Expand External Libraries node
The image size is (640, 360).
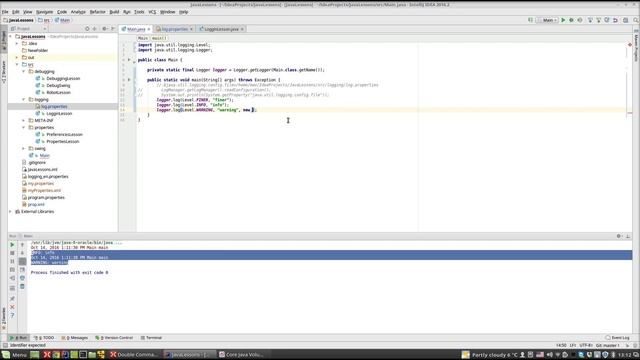tap(11, 211)
